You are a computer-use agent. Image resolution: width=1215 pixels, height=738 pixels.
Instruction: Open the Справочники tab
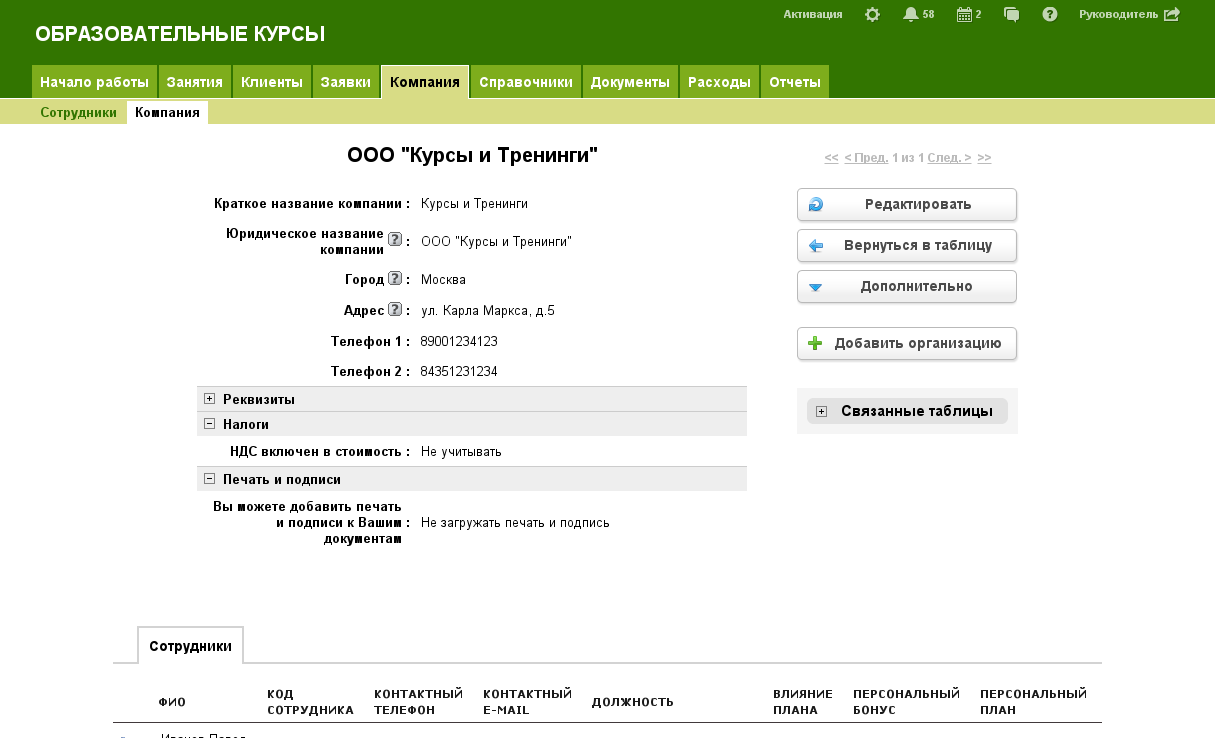pos(525,82)
